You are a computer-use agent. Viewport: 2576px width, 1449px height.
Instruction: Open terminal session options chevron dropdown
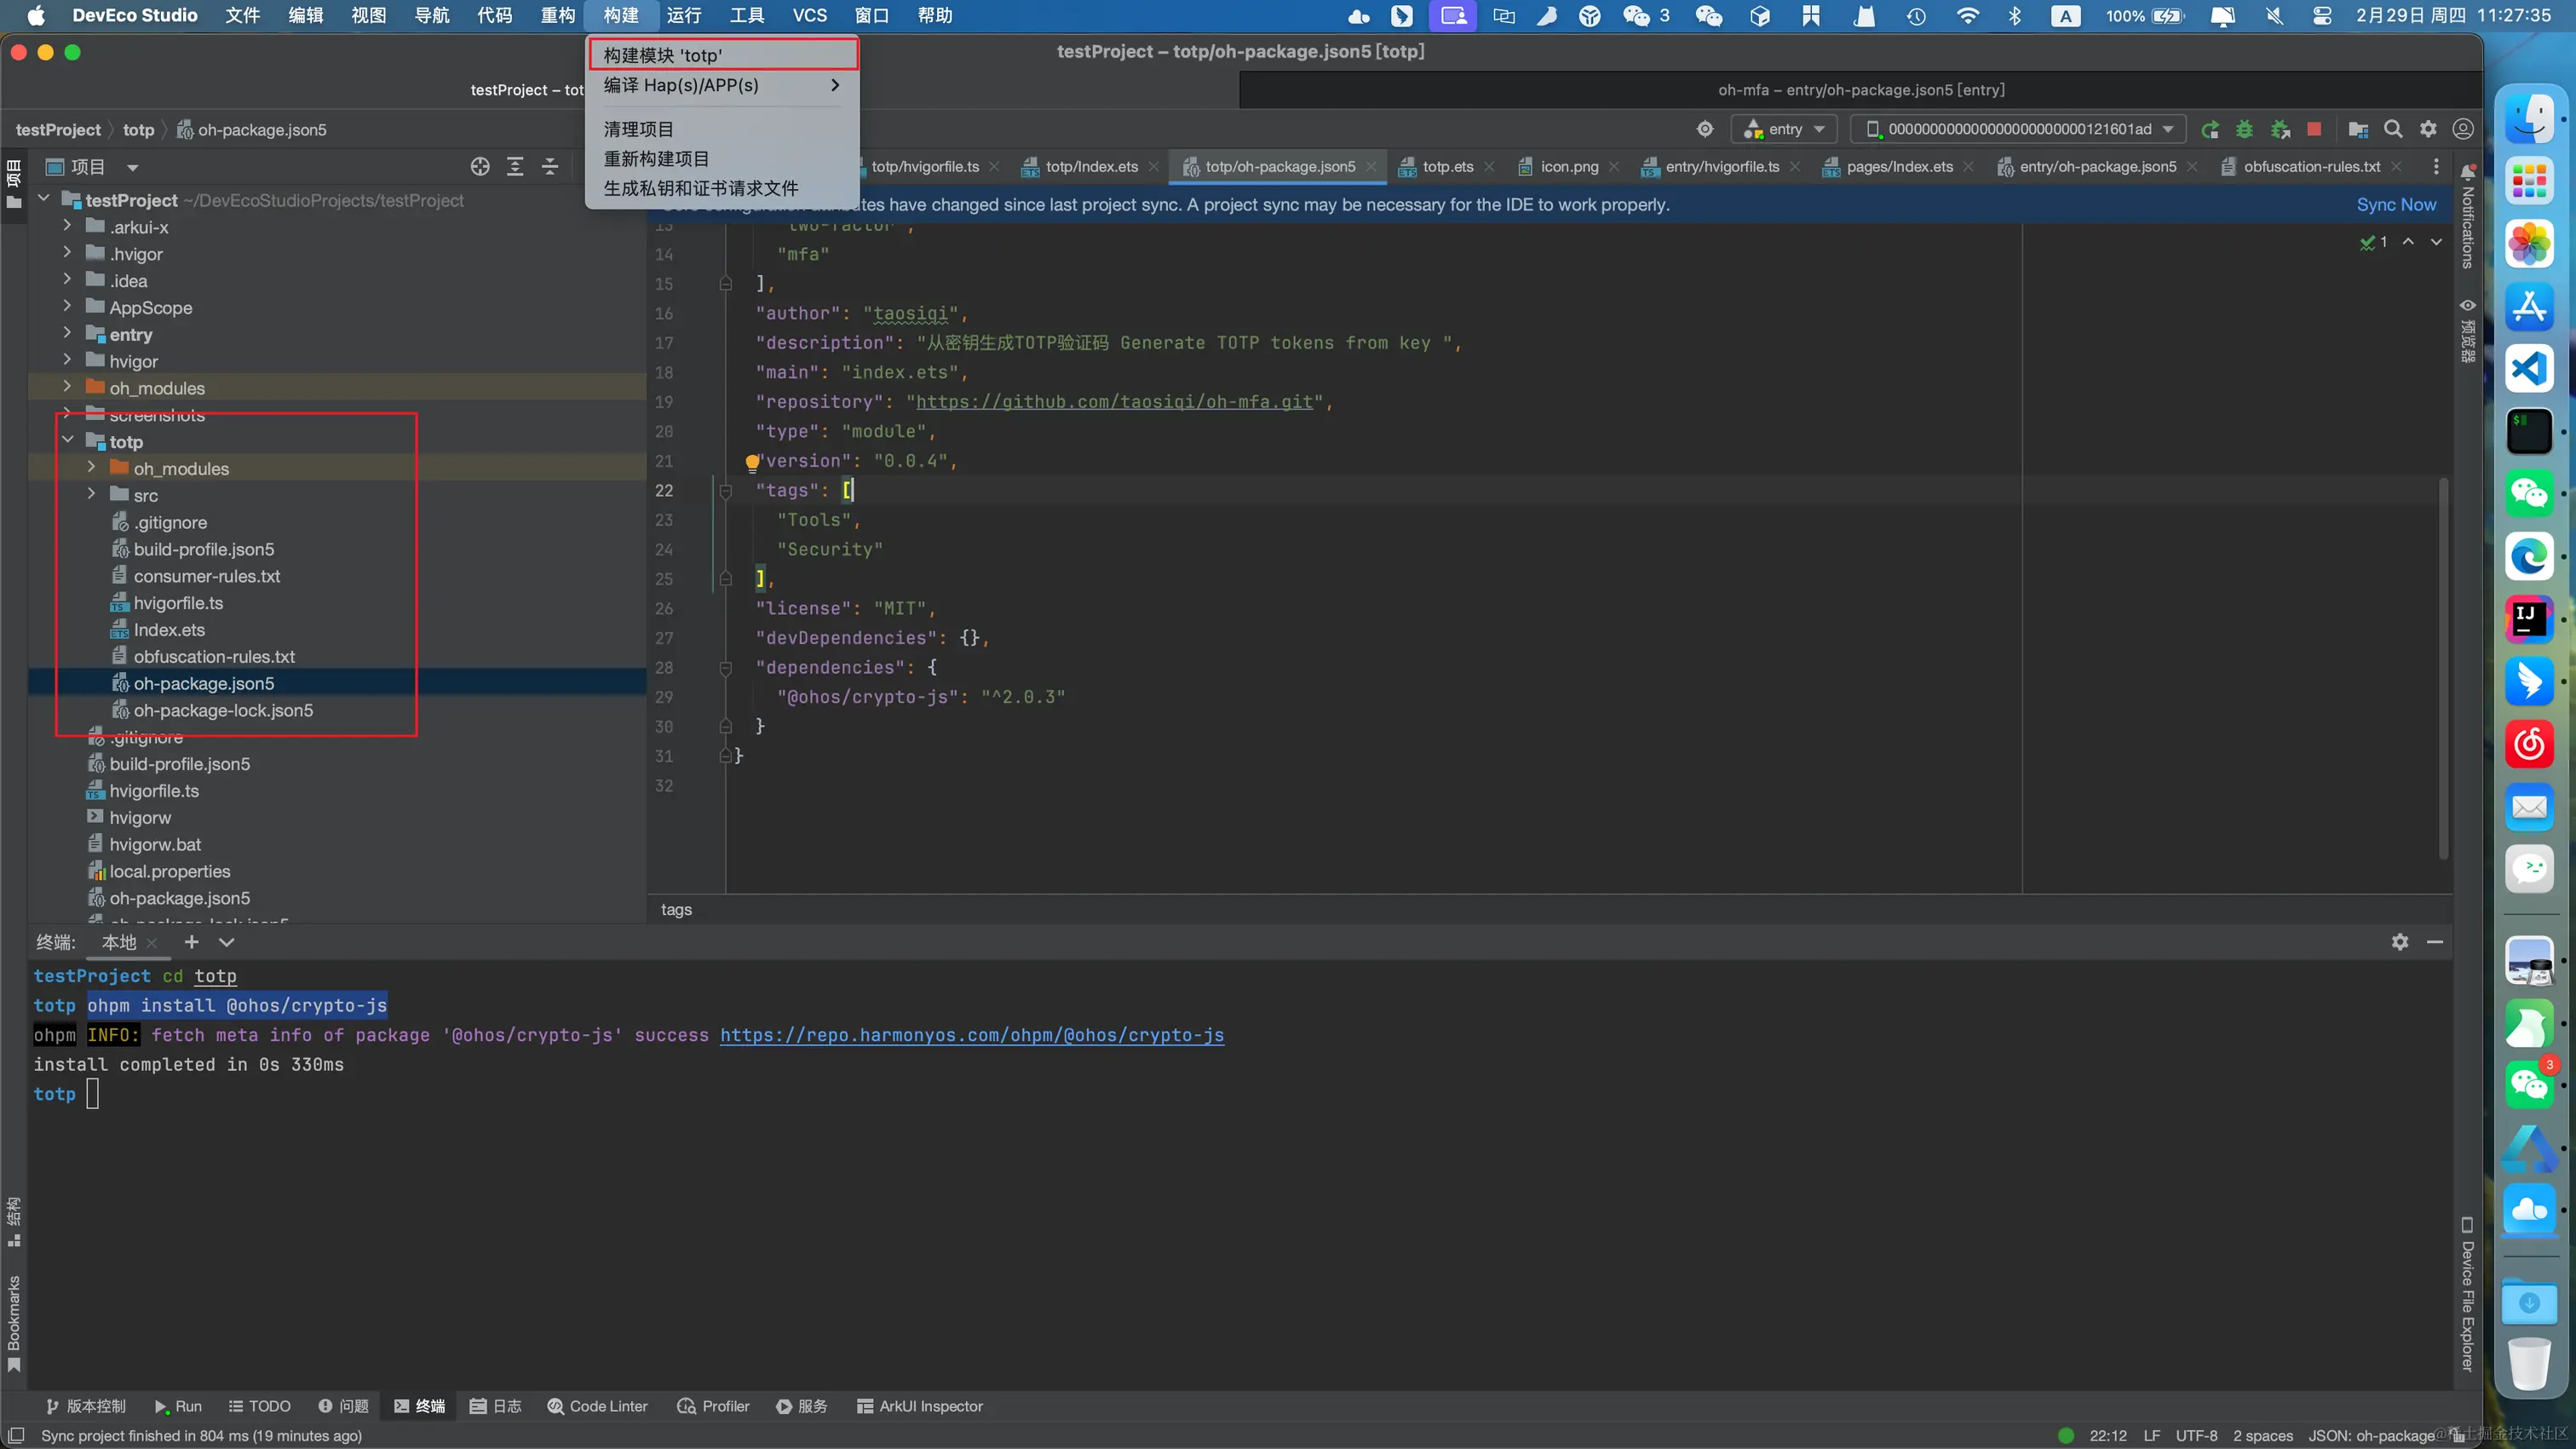pos(227,942)
